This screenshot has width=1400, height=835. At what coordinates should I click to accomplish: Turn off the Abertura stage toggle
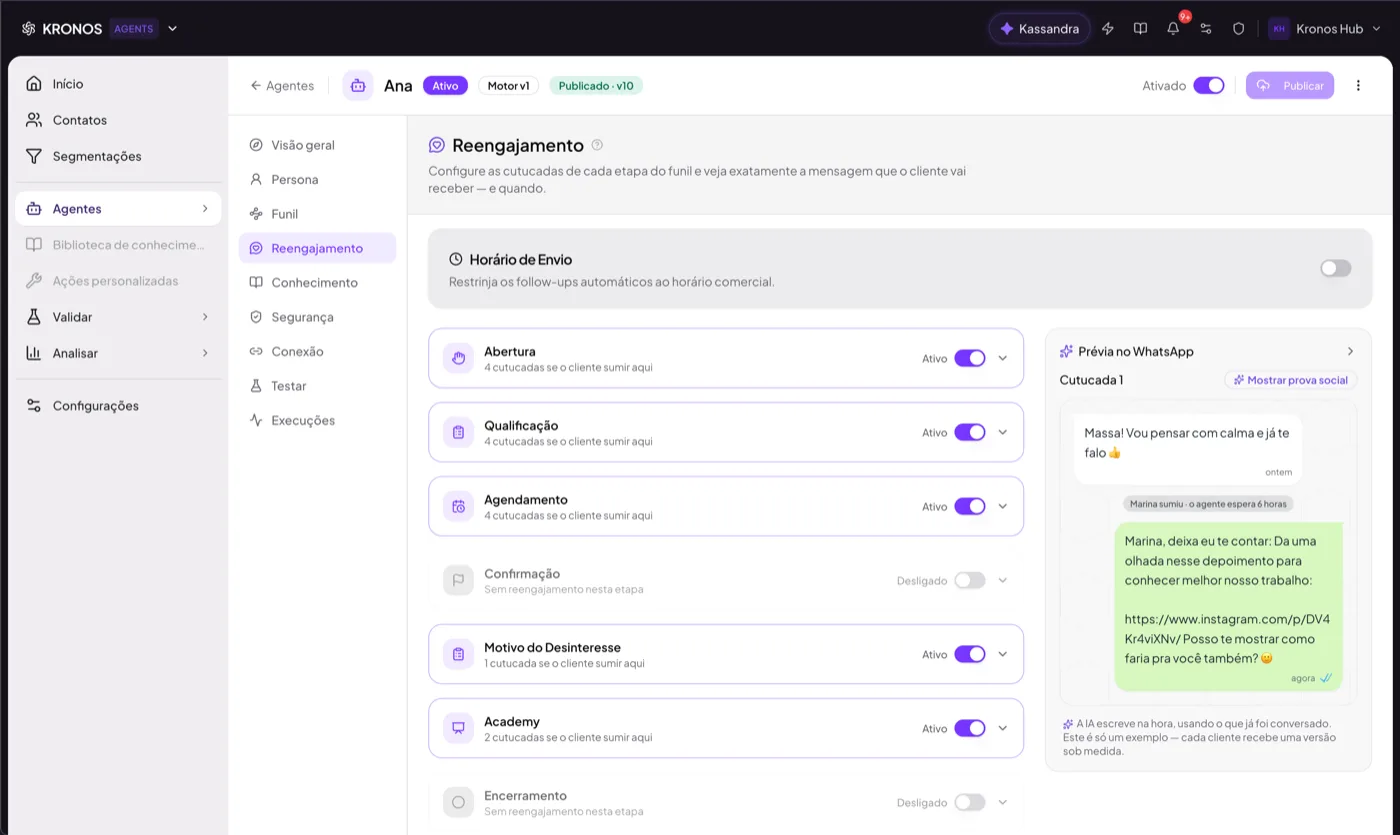point(970,358)
